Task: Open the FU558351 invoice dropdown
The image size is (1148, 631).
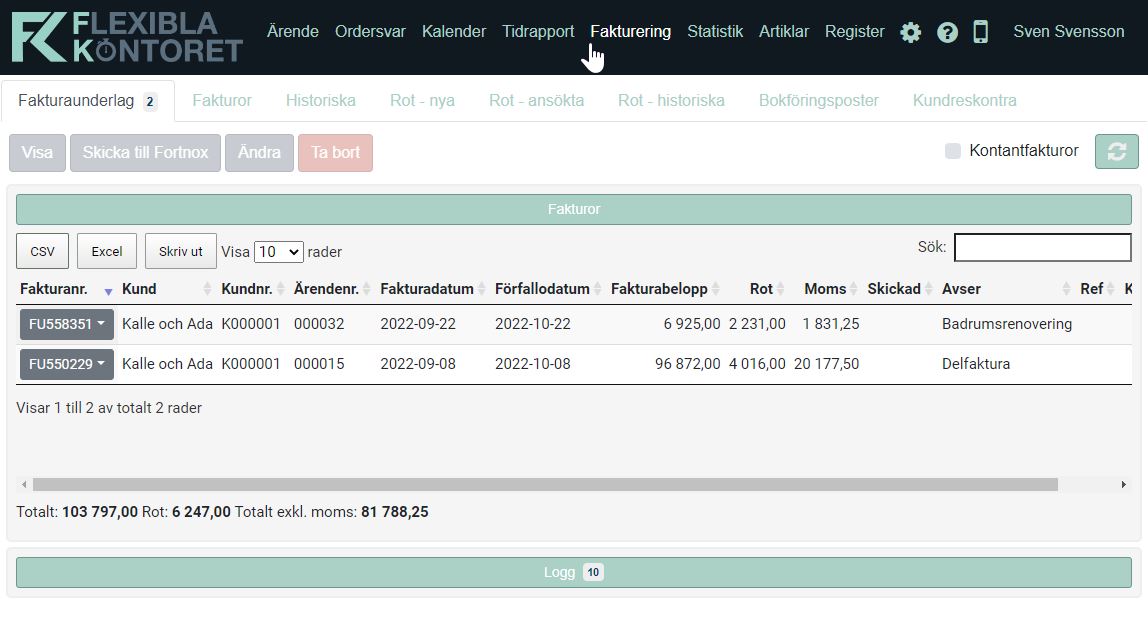Action: [66, 324]
